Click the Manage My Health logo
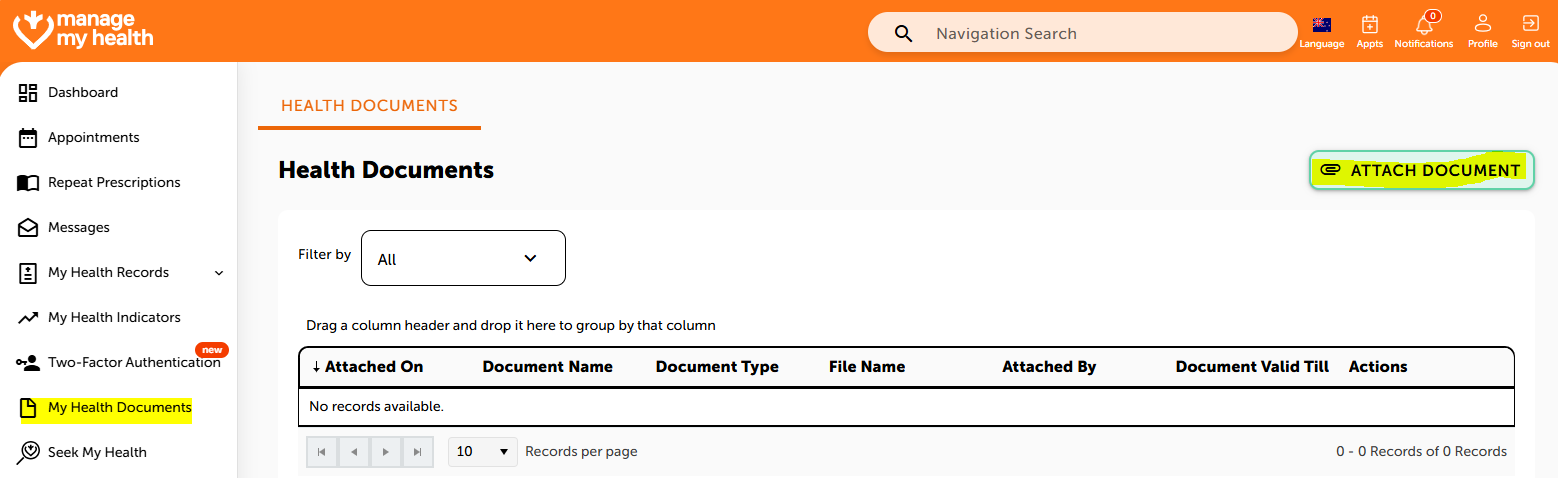This screenshot has height=478, width=1558. (83, 30)
